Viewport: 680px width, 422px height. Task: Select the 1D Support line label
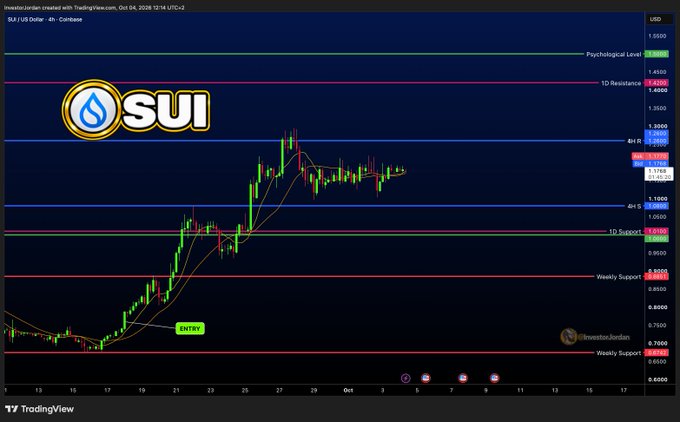625,232
